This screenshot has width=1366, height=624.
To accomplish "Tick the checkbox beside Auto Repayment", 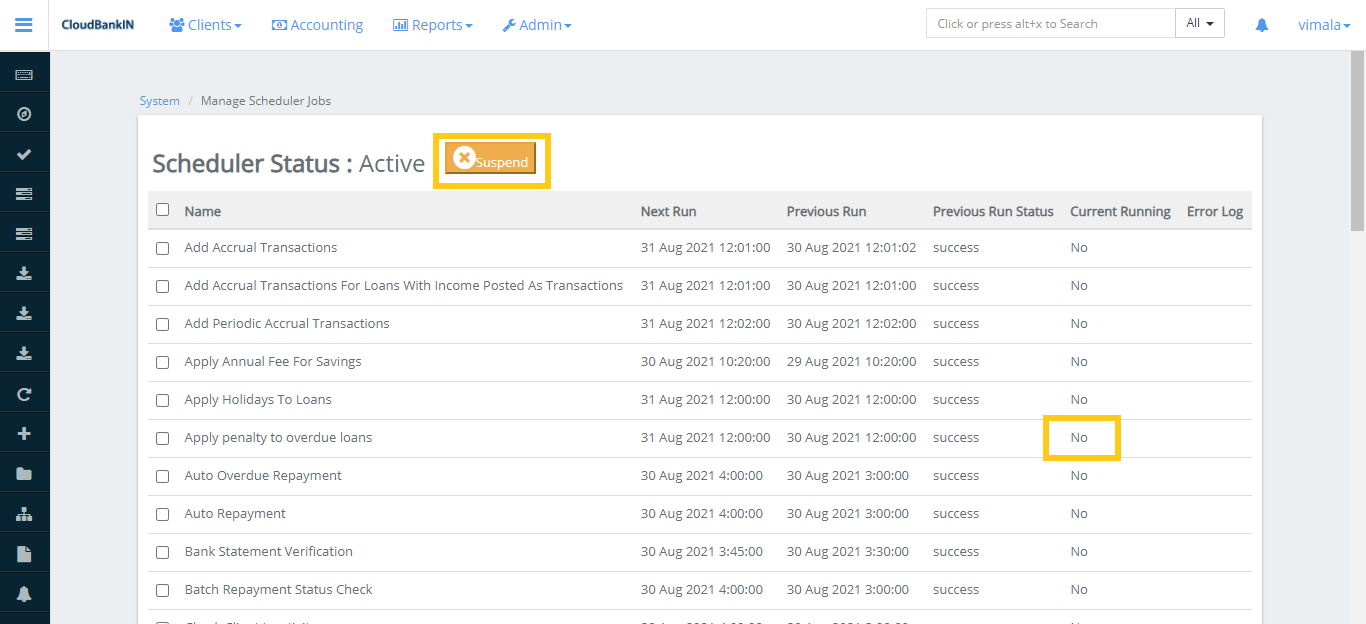I will tap(162, 514).
